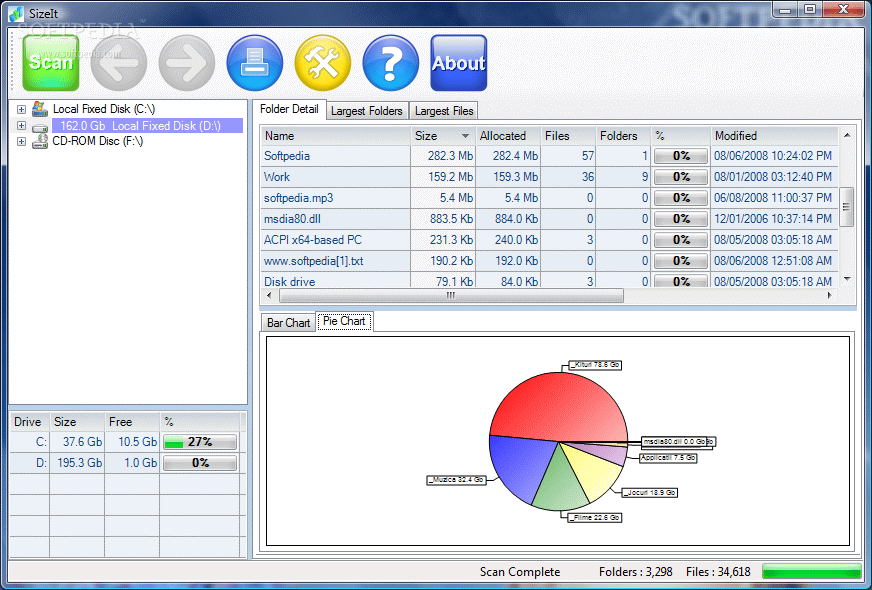The height and width of the screenshot is (590, 872).
Task: Click the SizeIt app icon in title bar
Action: (17, 13)
